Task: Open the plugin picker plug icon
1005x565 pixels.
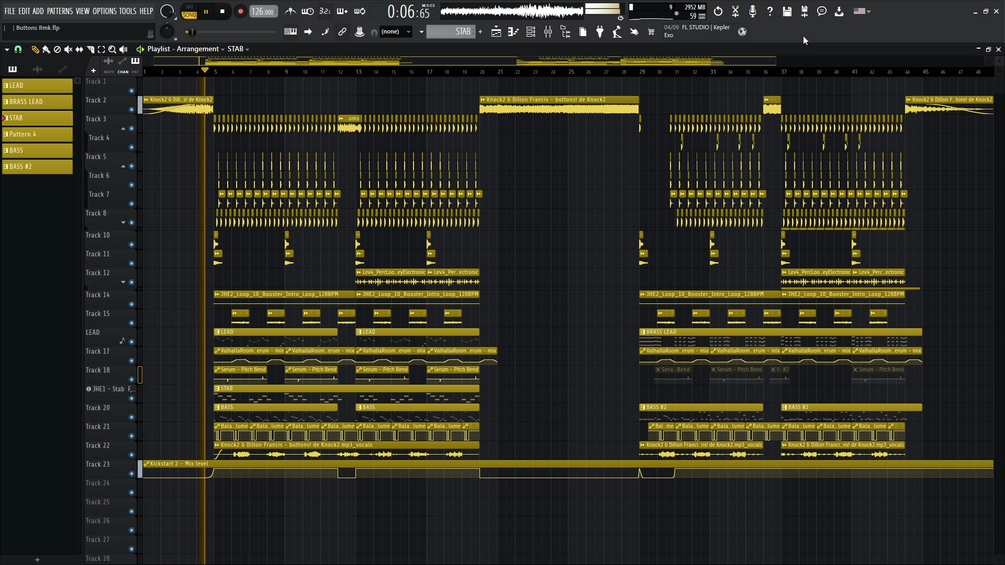Action: click(600, 31)
